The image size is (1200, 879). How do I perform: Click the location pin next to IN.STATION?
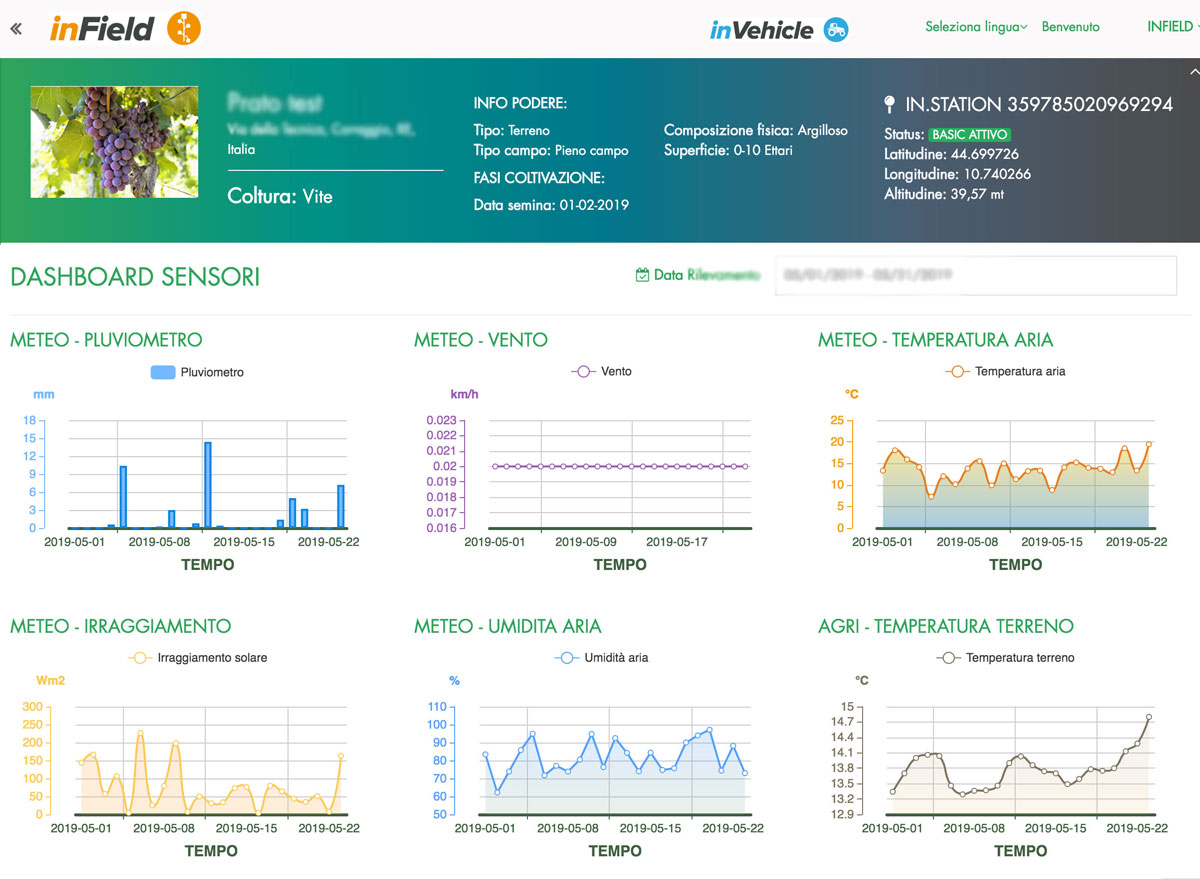[890, 105]
